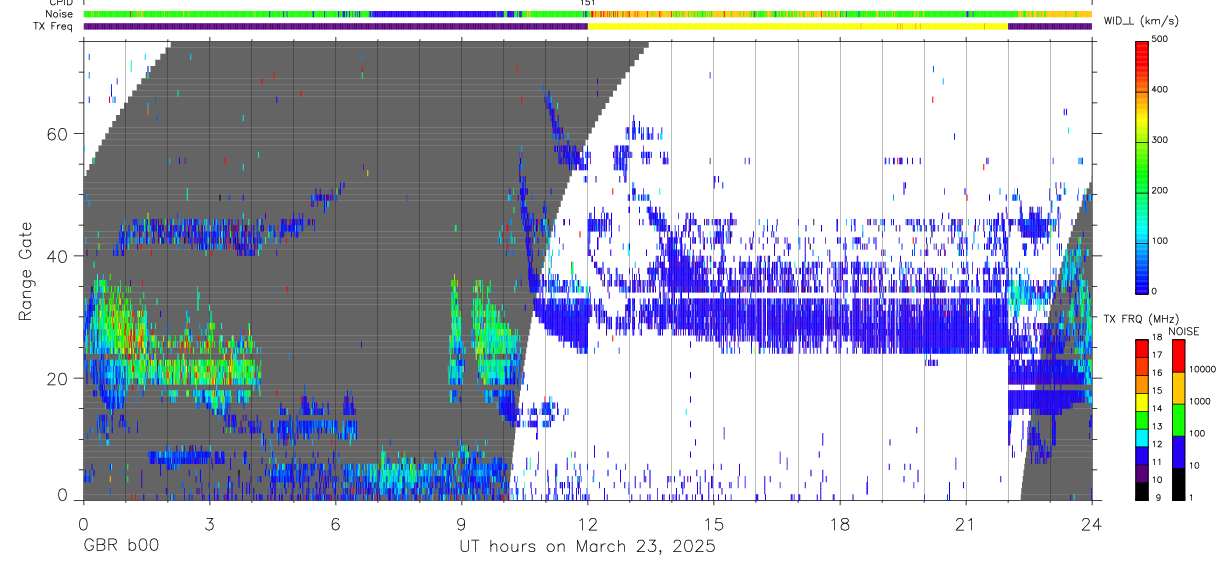Click UT hour tick label 3

208,523
